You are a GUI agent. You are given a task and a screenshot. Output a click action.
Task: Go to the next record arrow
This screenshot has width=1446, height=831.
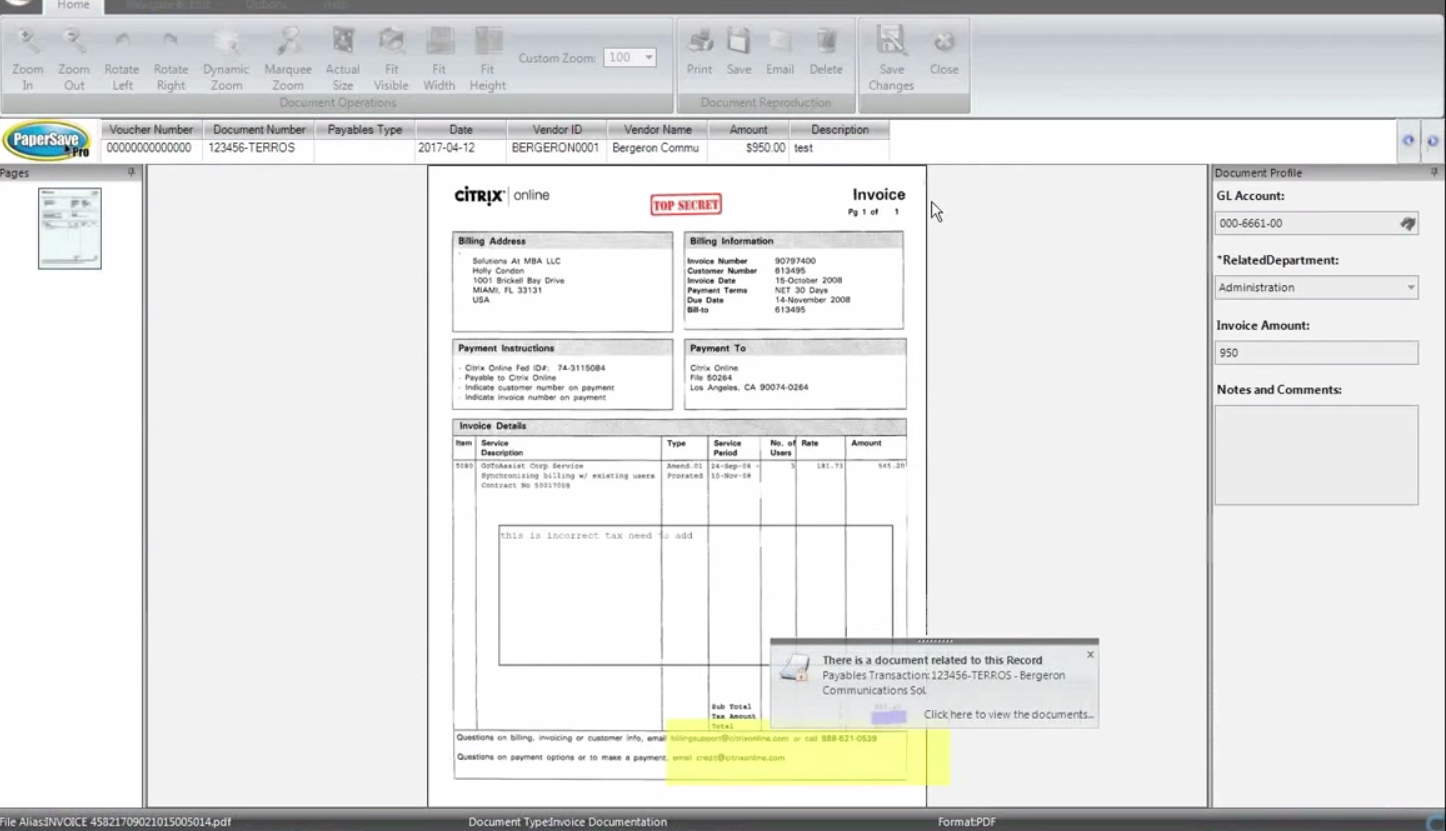(x=1433, y=141)
